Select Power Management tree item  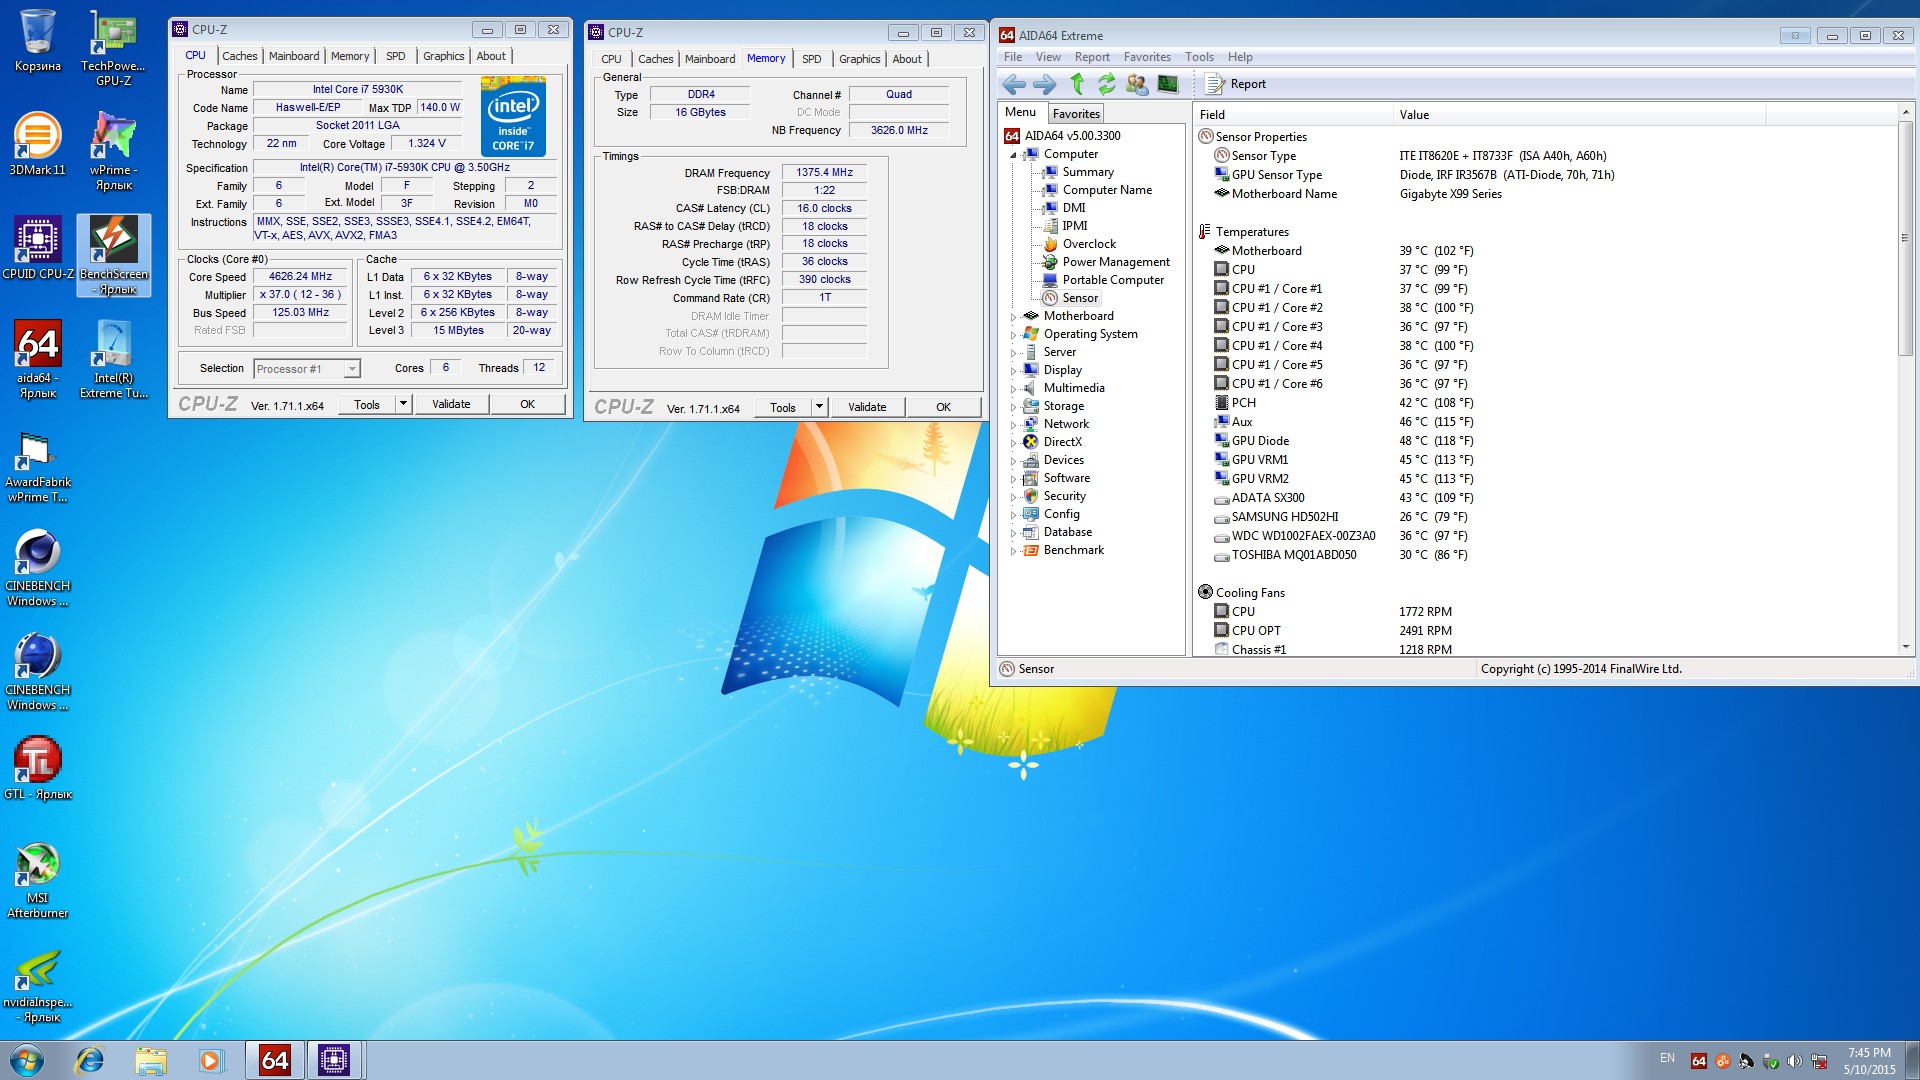click(1115, 262)
